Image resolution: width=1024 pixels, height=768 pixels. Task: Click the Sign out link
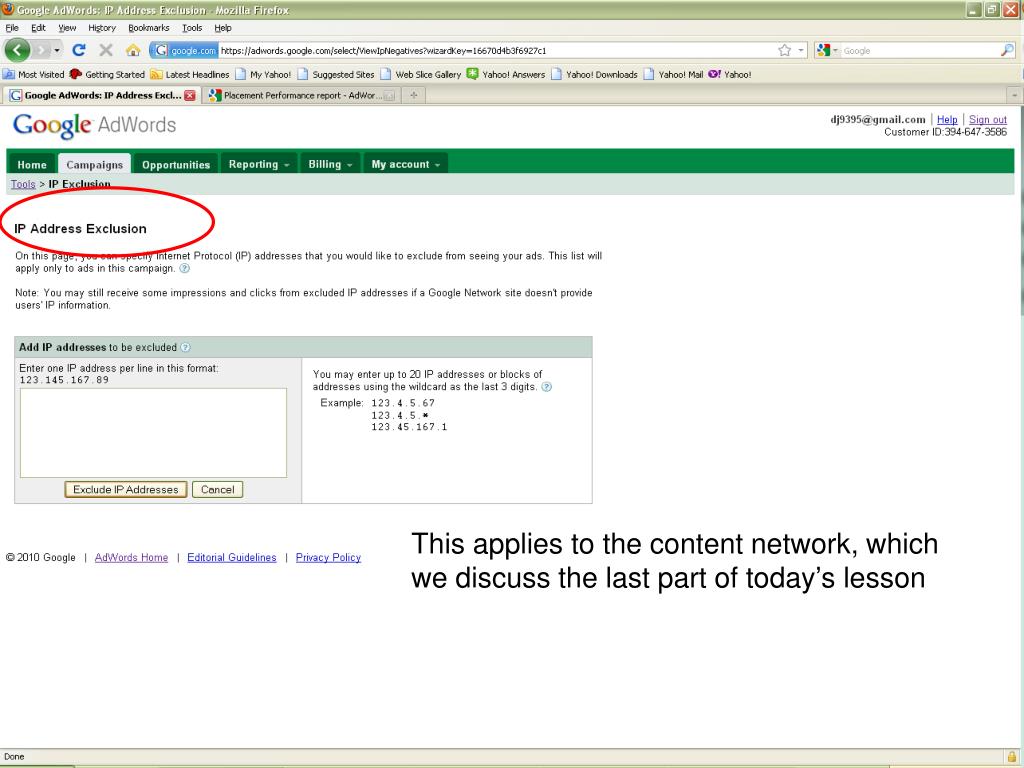[x=987, y=120]
